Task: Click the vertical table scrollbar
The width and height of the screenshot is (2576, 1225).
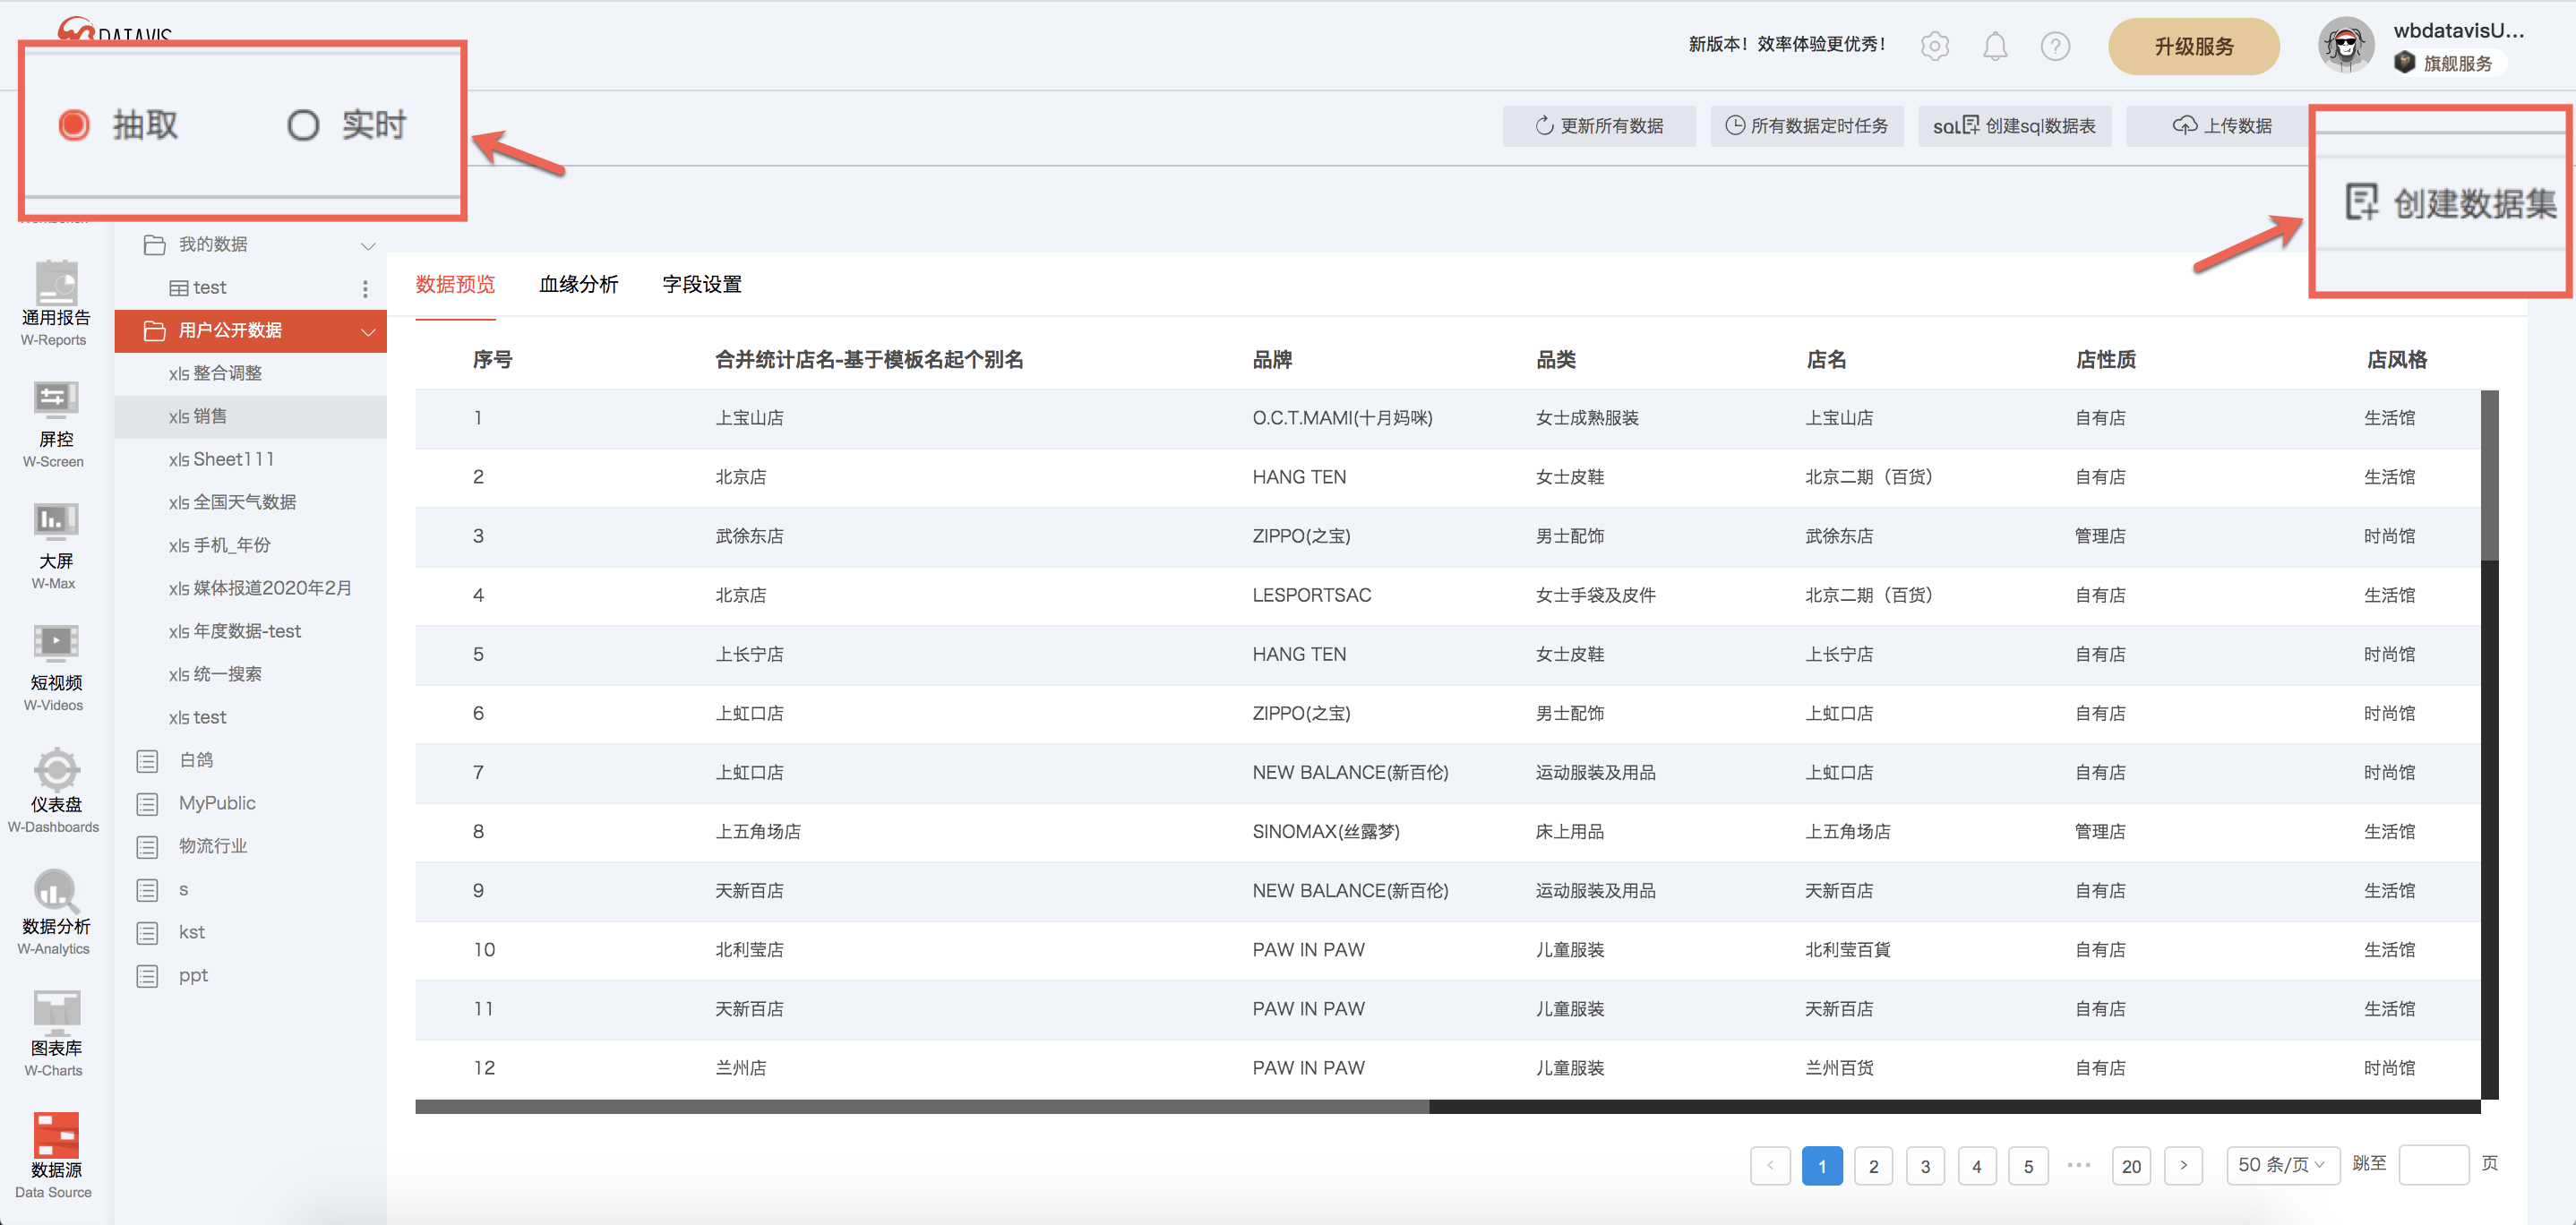Action: point(2489,475)
